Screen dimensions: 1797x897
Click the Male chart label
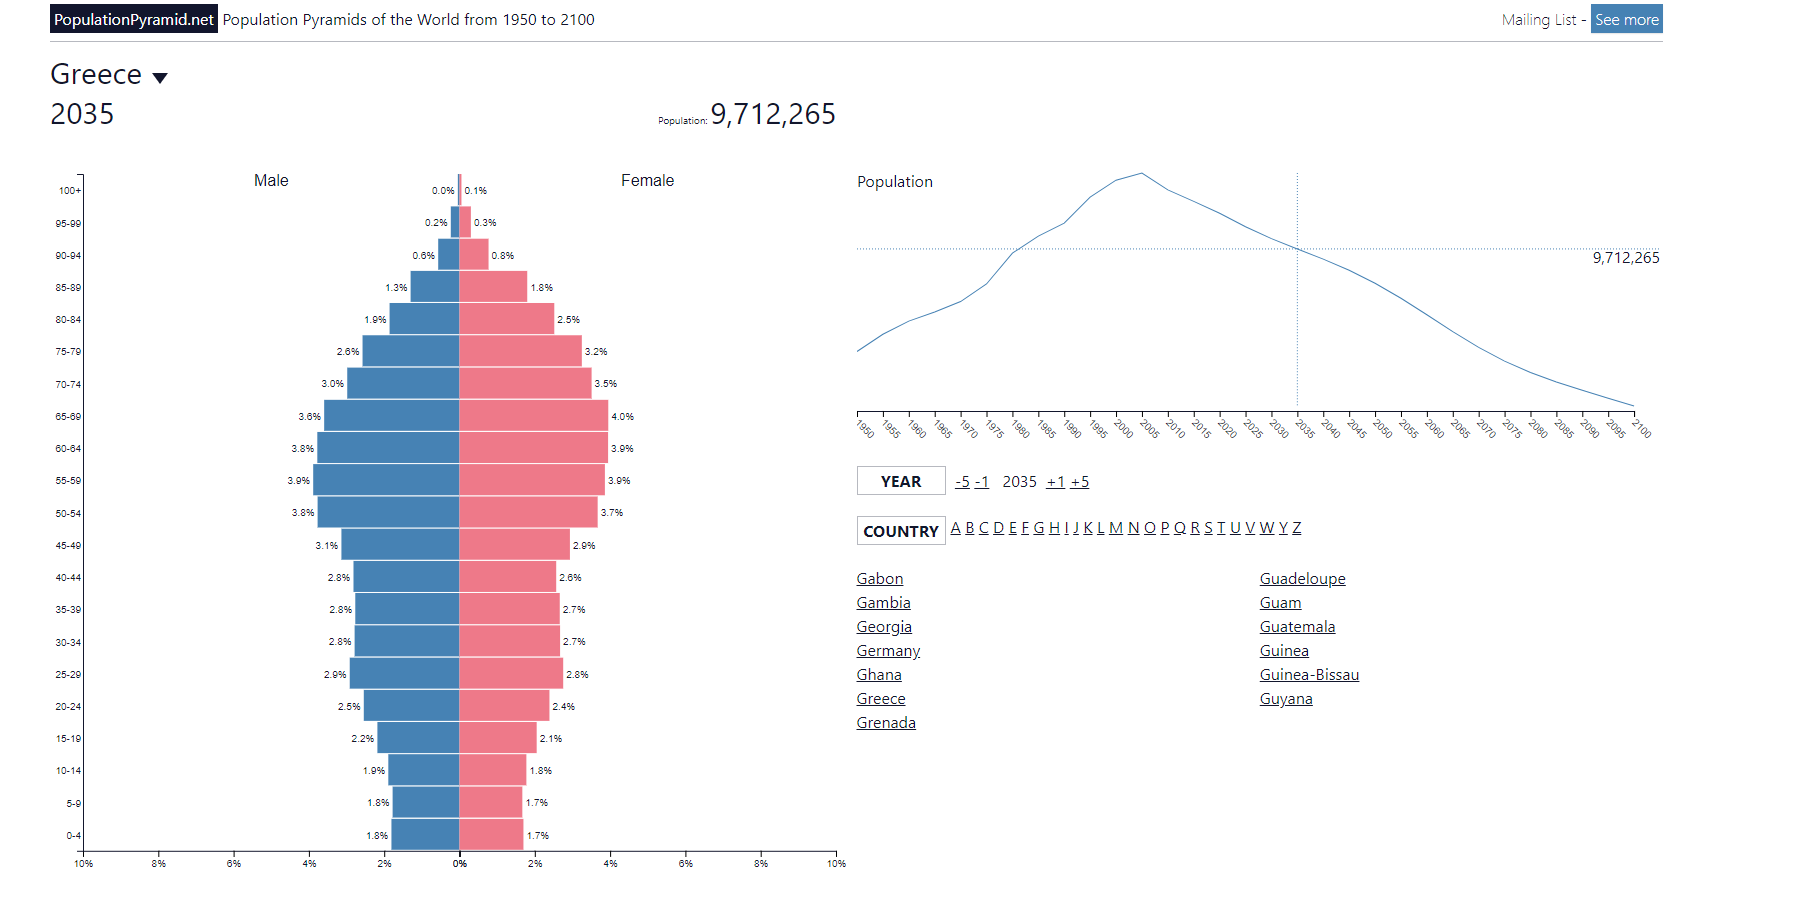[271, 181]
